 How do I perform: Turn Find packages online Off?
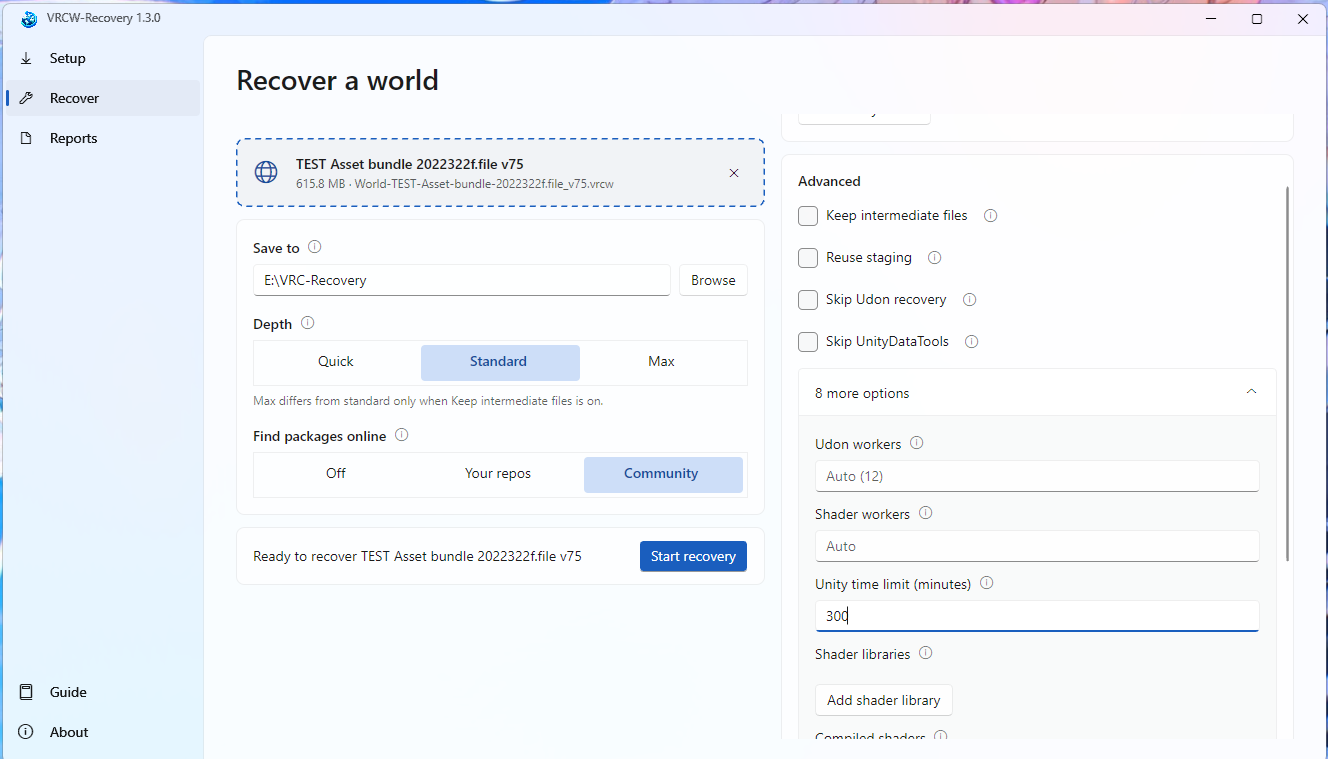click(336, 474)
